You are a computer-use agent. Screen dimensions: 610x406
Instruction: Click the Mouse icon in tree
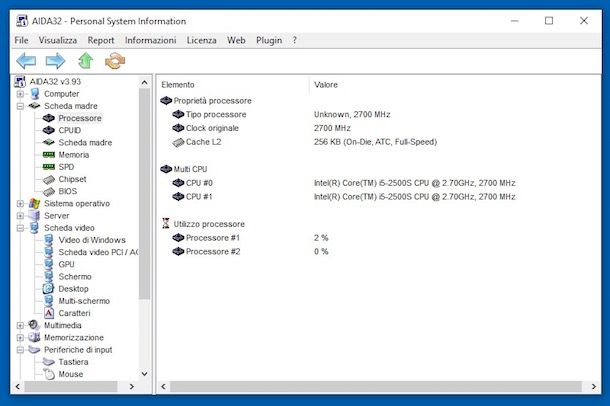(49, 374)
